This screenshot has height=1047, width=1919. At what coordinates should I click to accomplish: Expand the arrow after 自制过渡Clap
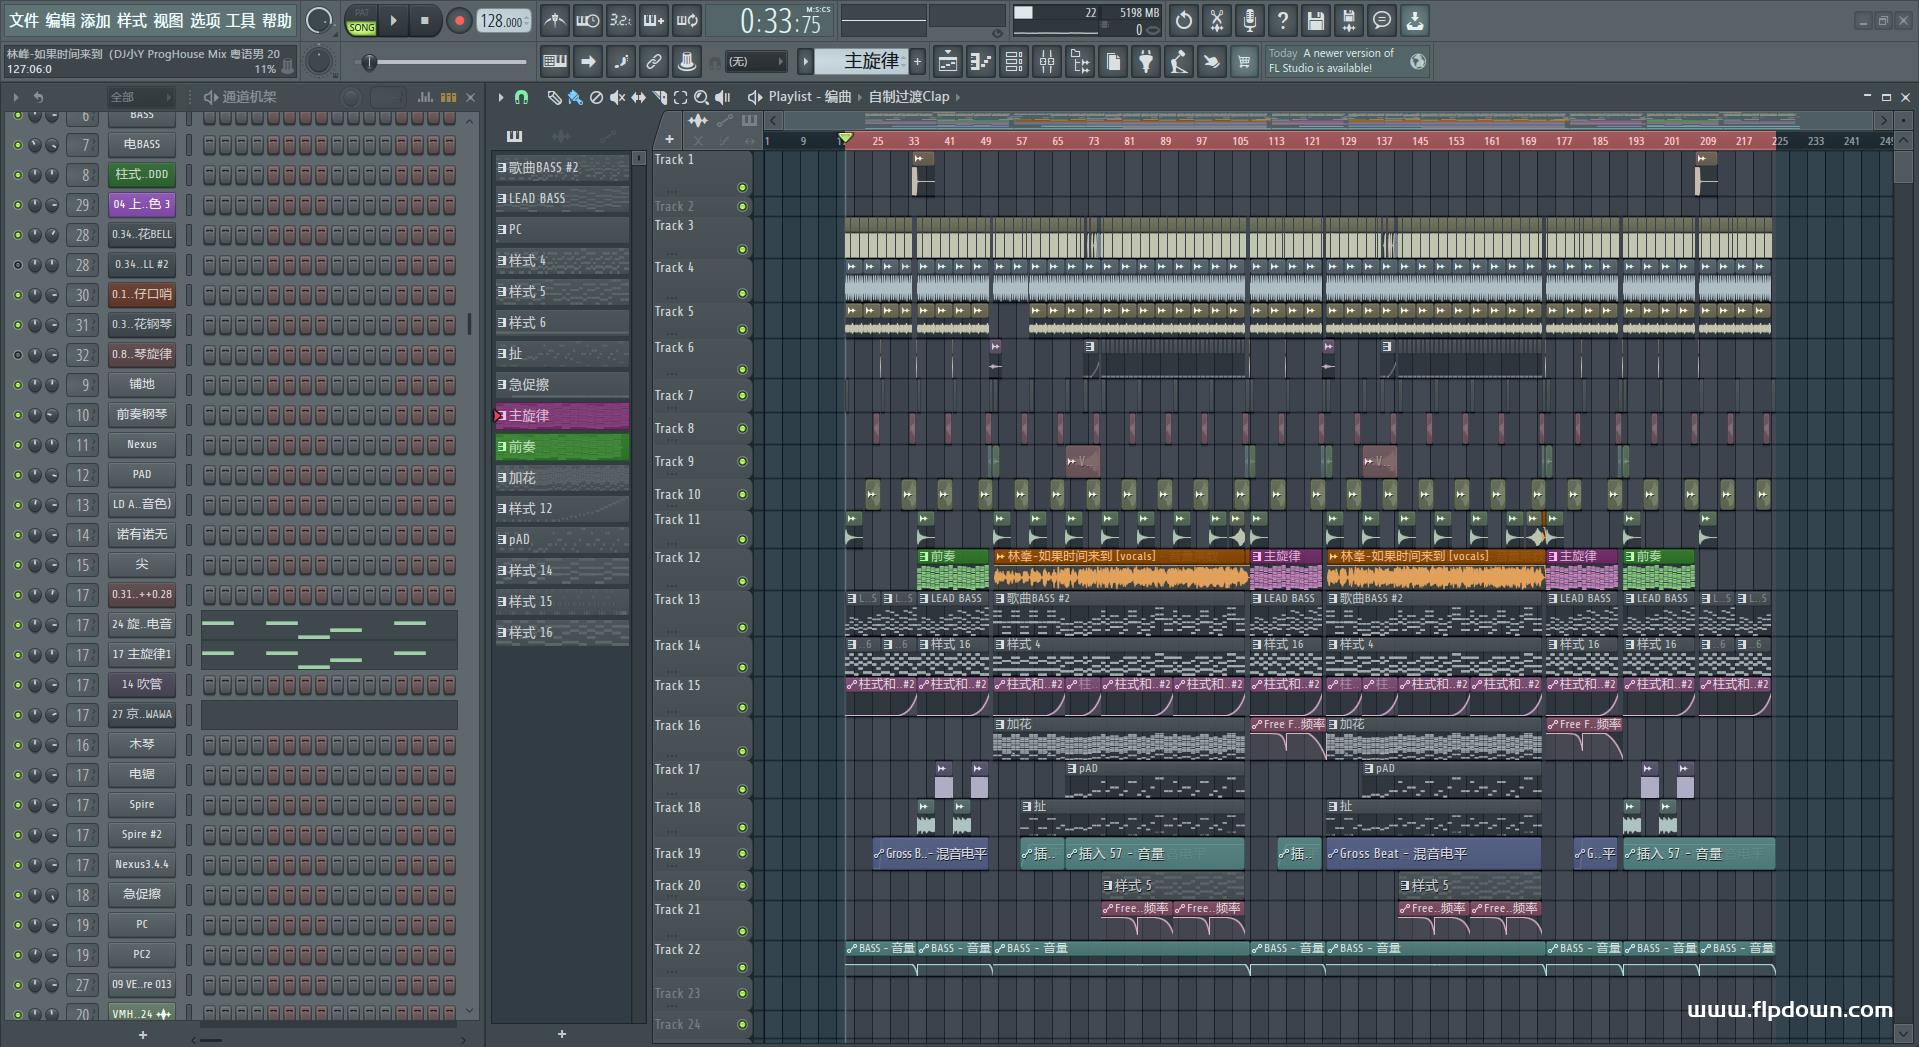pyautogui.click(x=958, y=97)
